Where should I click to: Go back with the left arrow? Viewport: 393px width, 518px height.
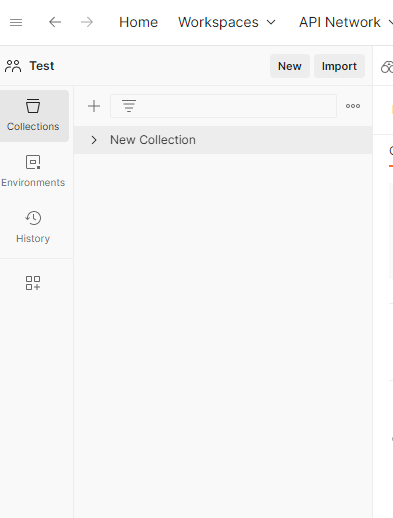pyautogui.click(x=55, y=22)
